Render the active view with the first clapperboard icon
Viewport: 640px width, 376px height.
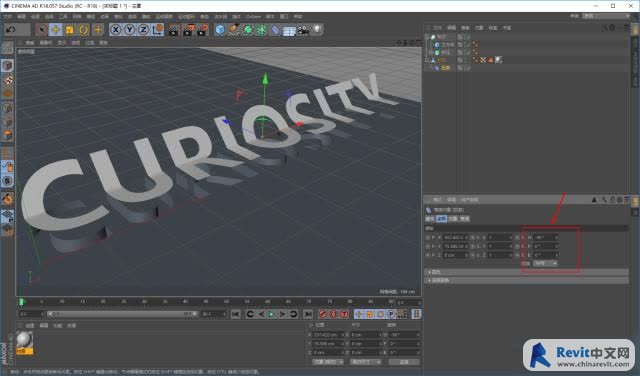click(173, 30)
